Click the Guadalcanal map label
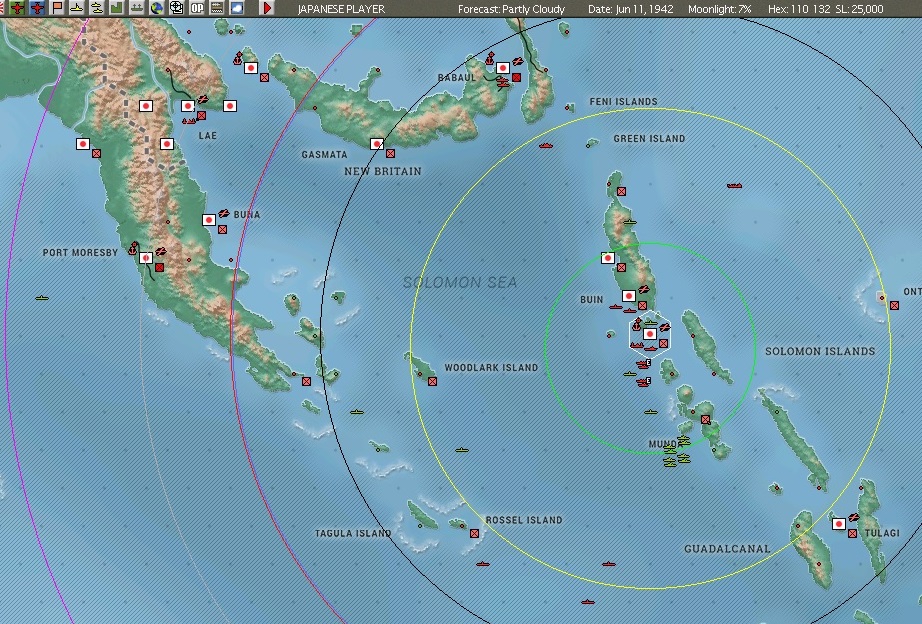 727,549
